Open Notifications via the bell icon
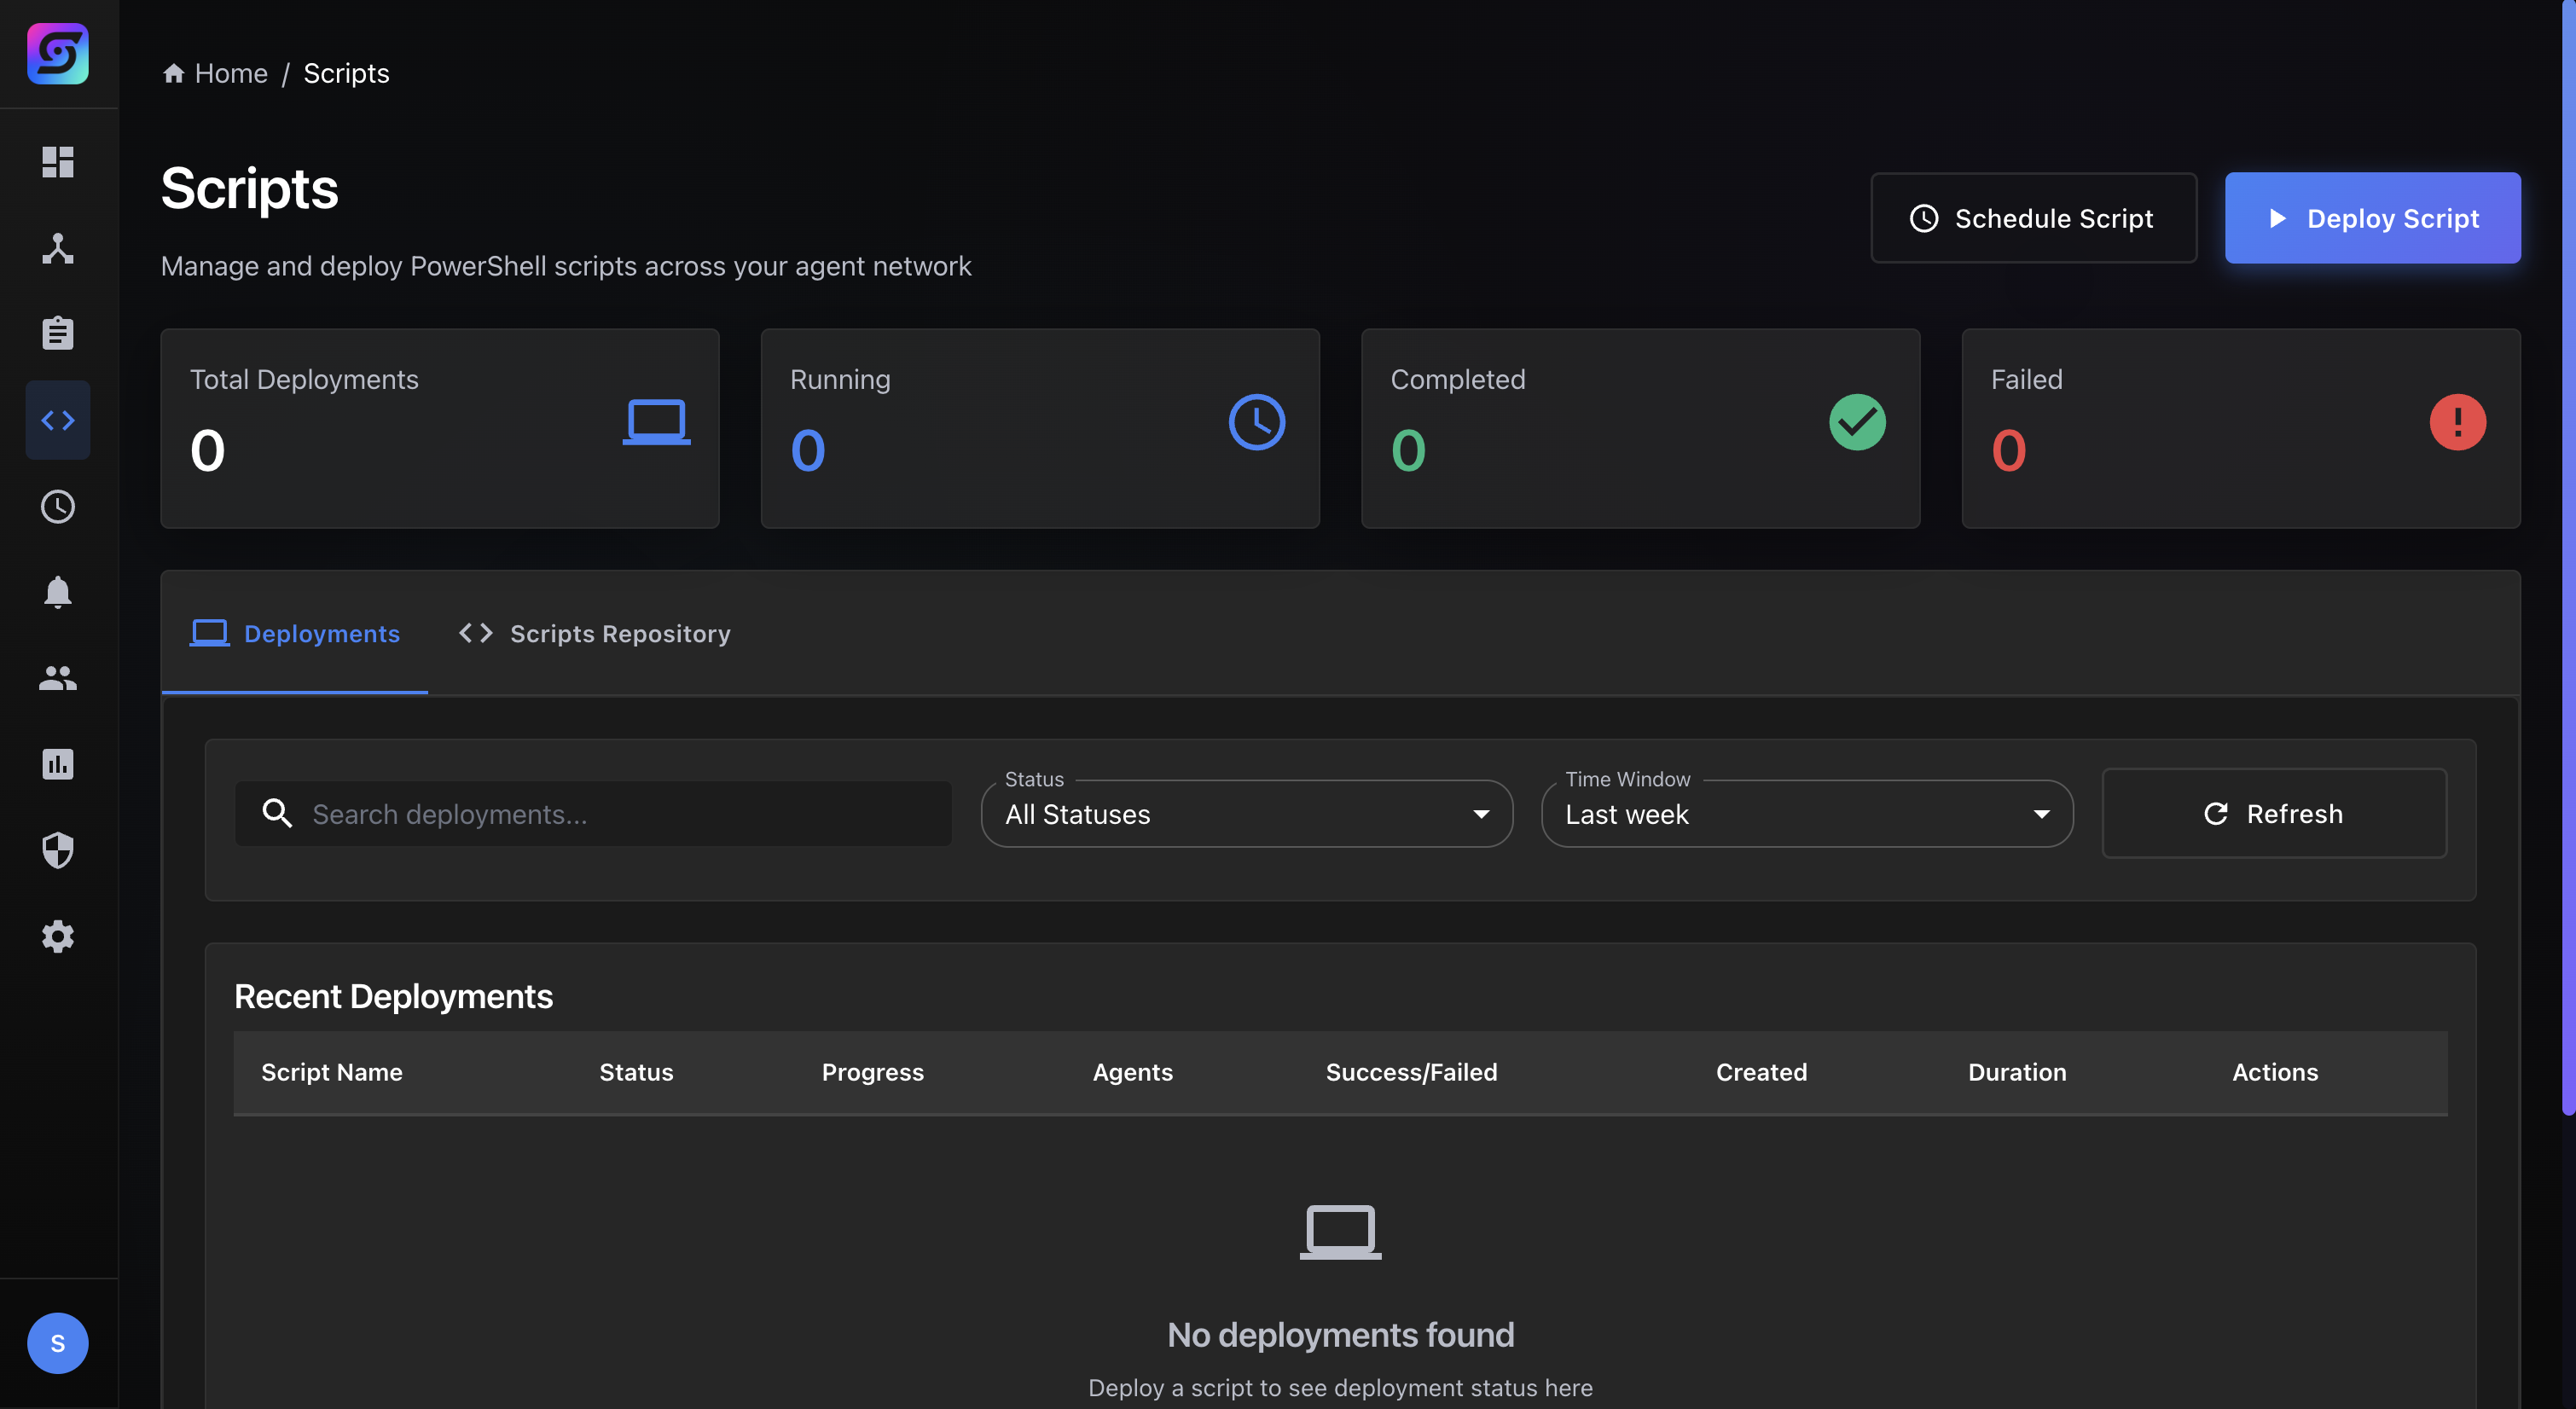The width and height of the screenshot is (2576, 1409). coord(57,592)
